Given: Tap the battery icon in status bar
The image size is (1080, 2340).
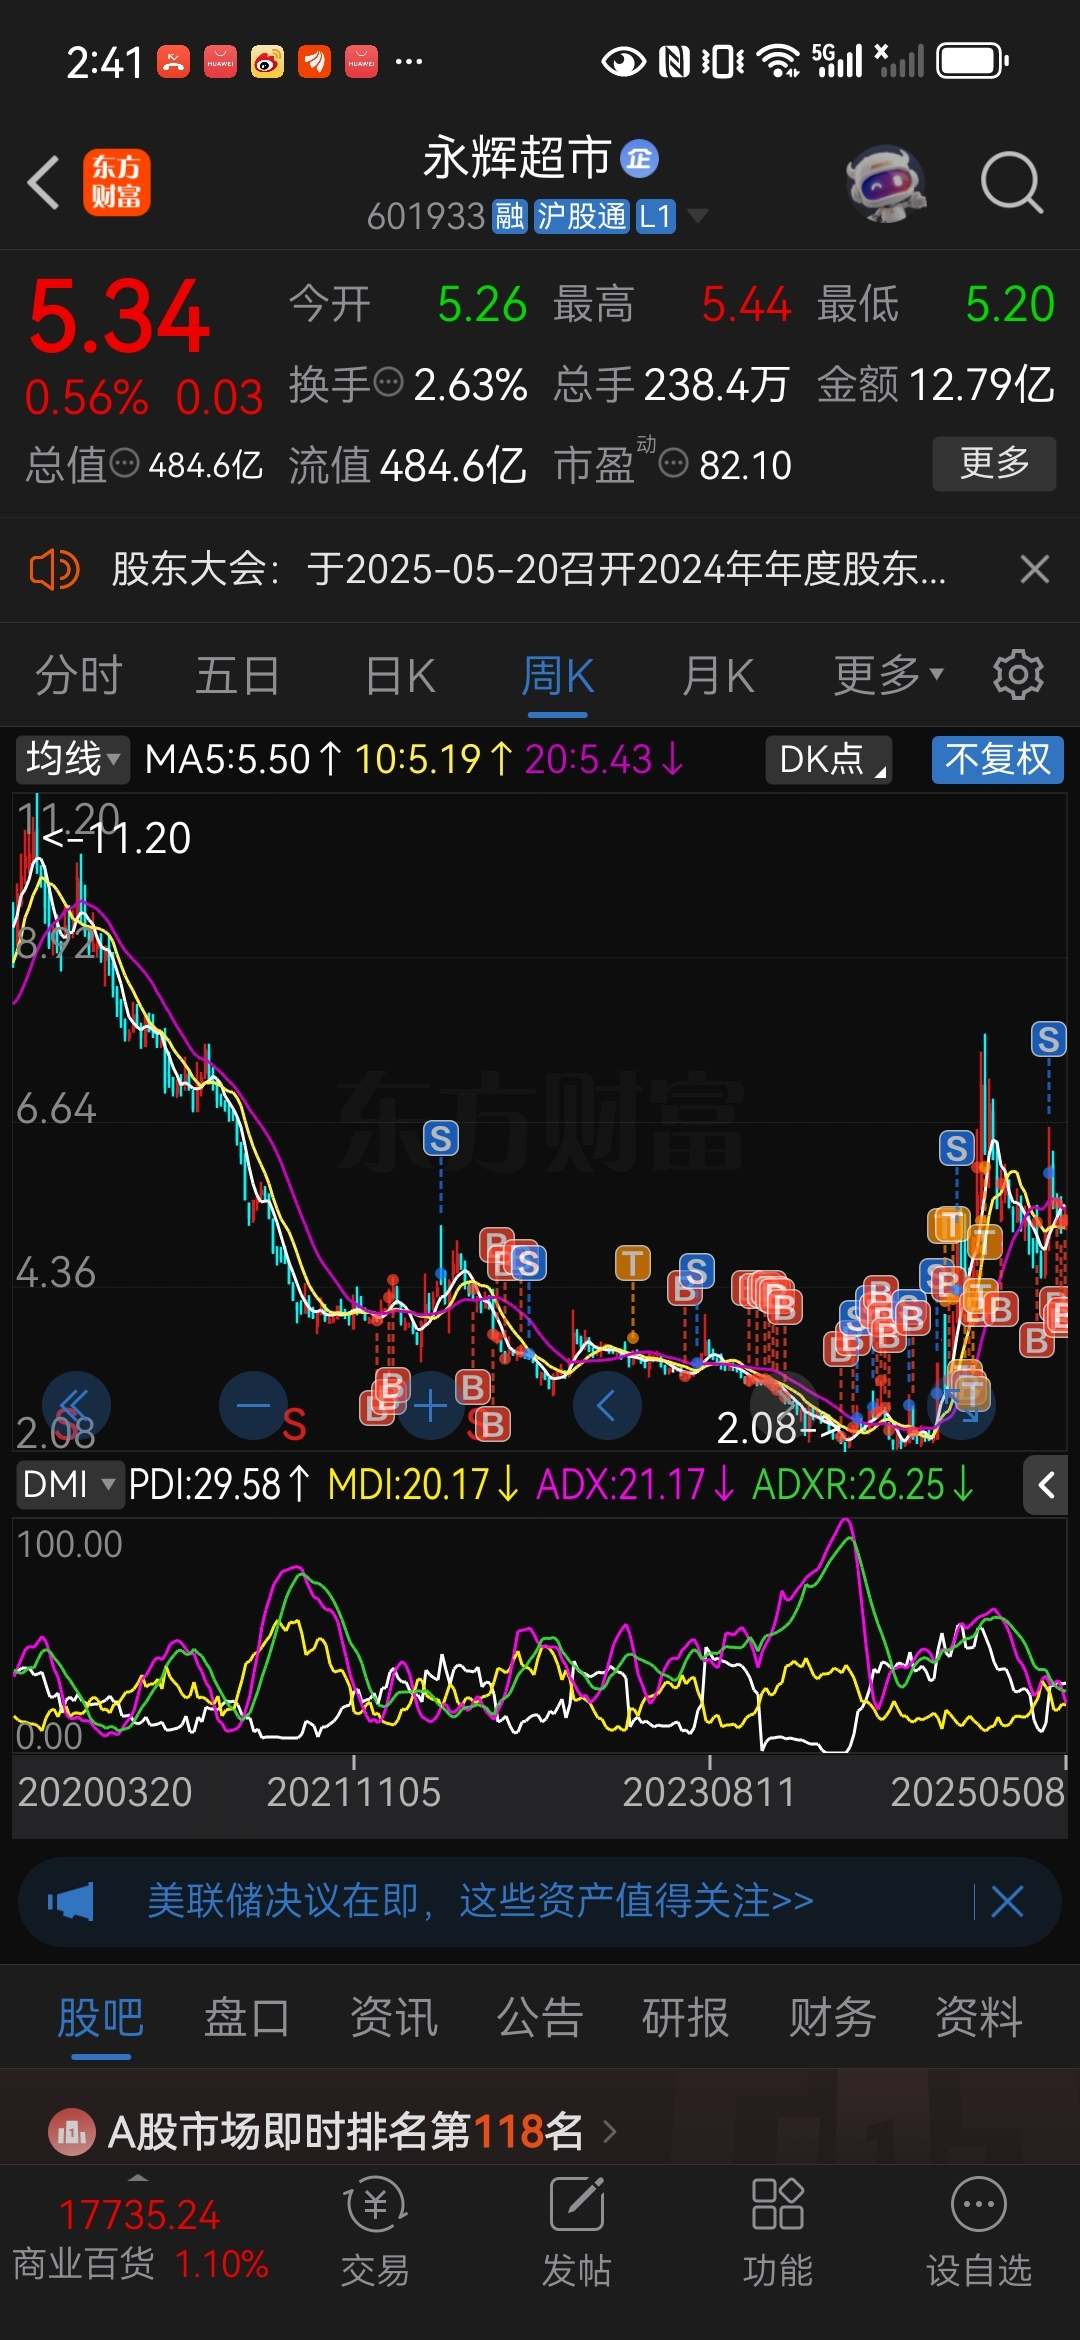Looking at the screenshot, I should tap(972, 61).
